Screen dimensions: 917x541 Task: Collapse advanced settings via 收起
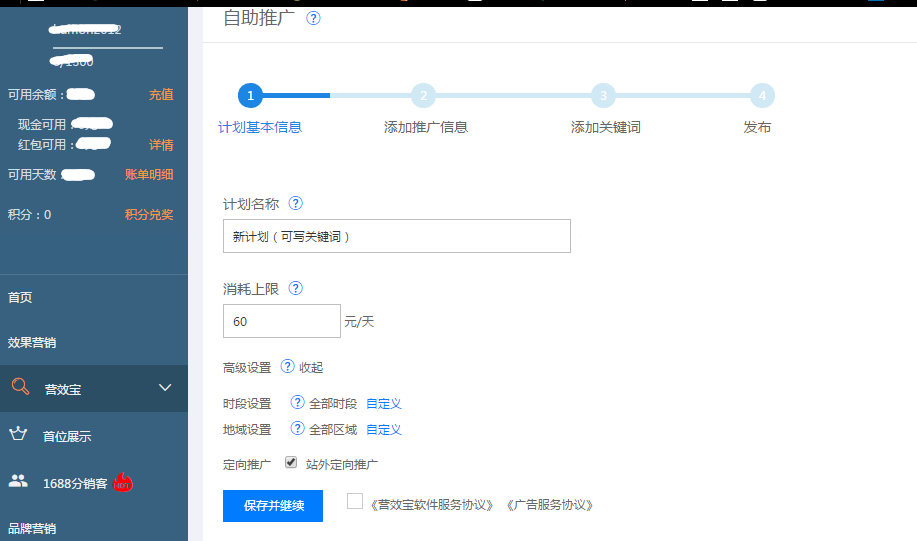[x=311, y=368]
